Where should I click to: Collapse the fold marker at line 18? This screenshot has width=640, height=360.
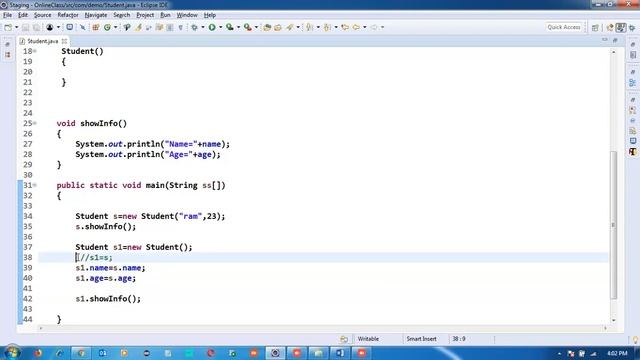(x=35, y=51)
